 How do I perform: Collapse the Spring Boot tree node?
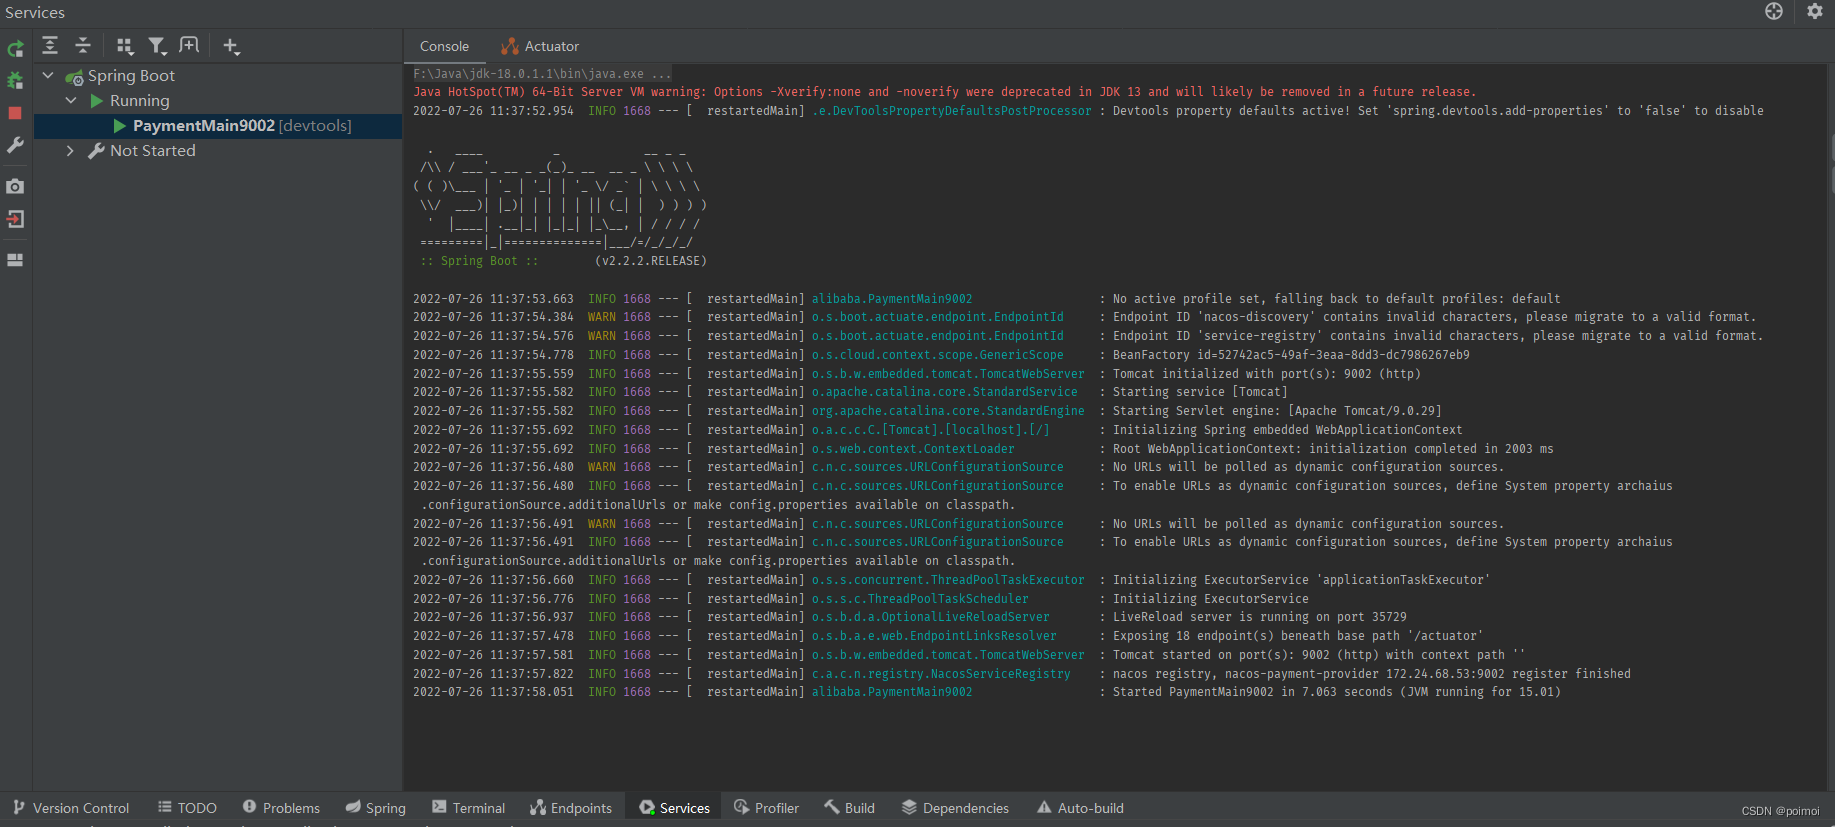pyautogui.click(x=48, y=75)
